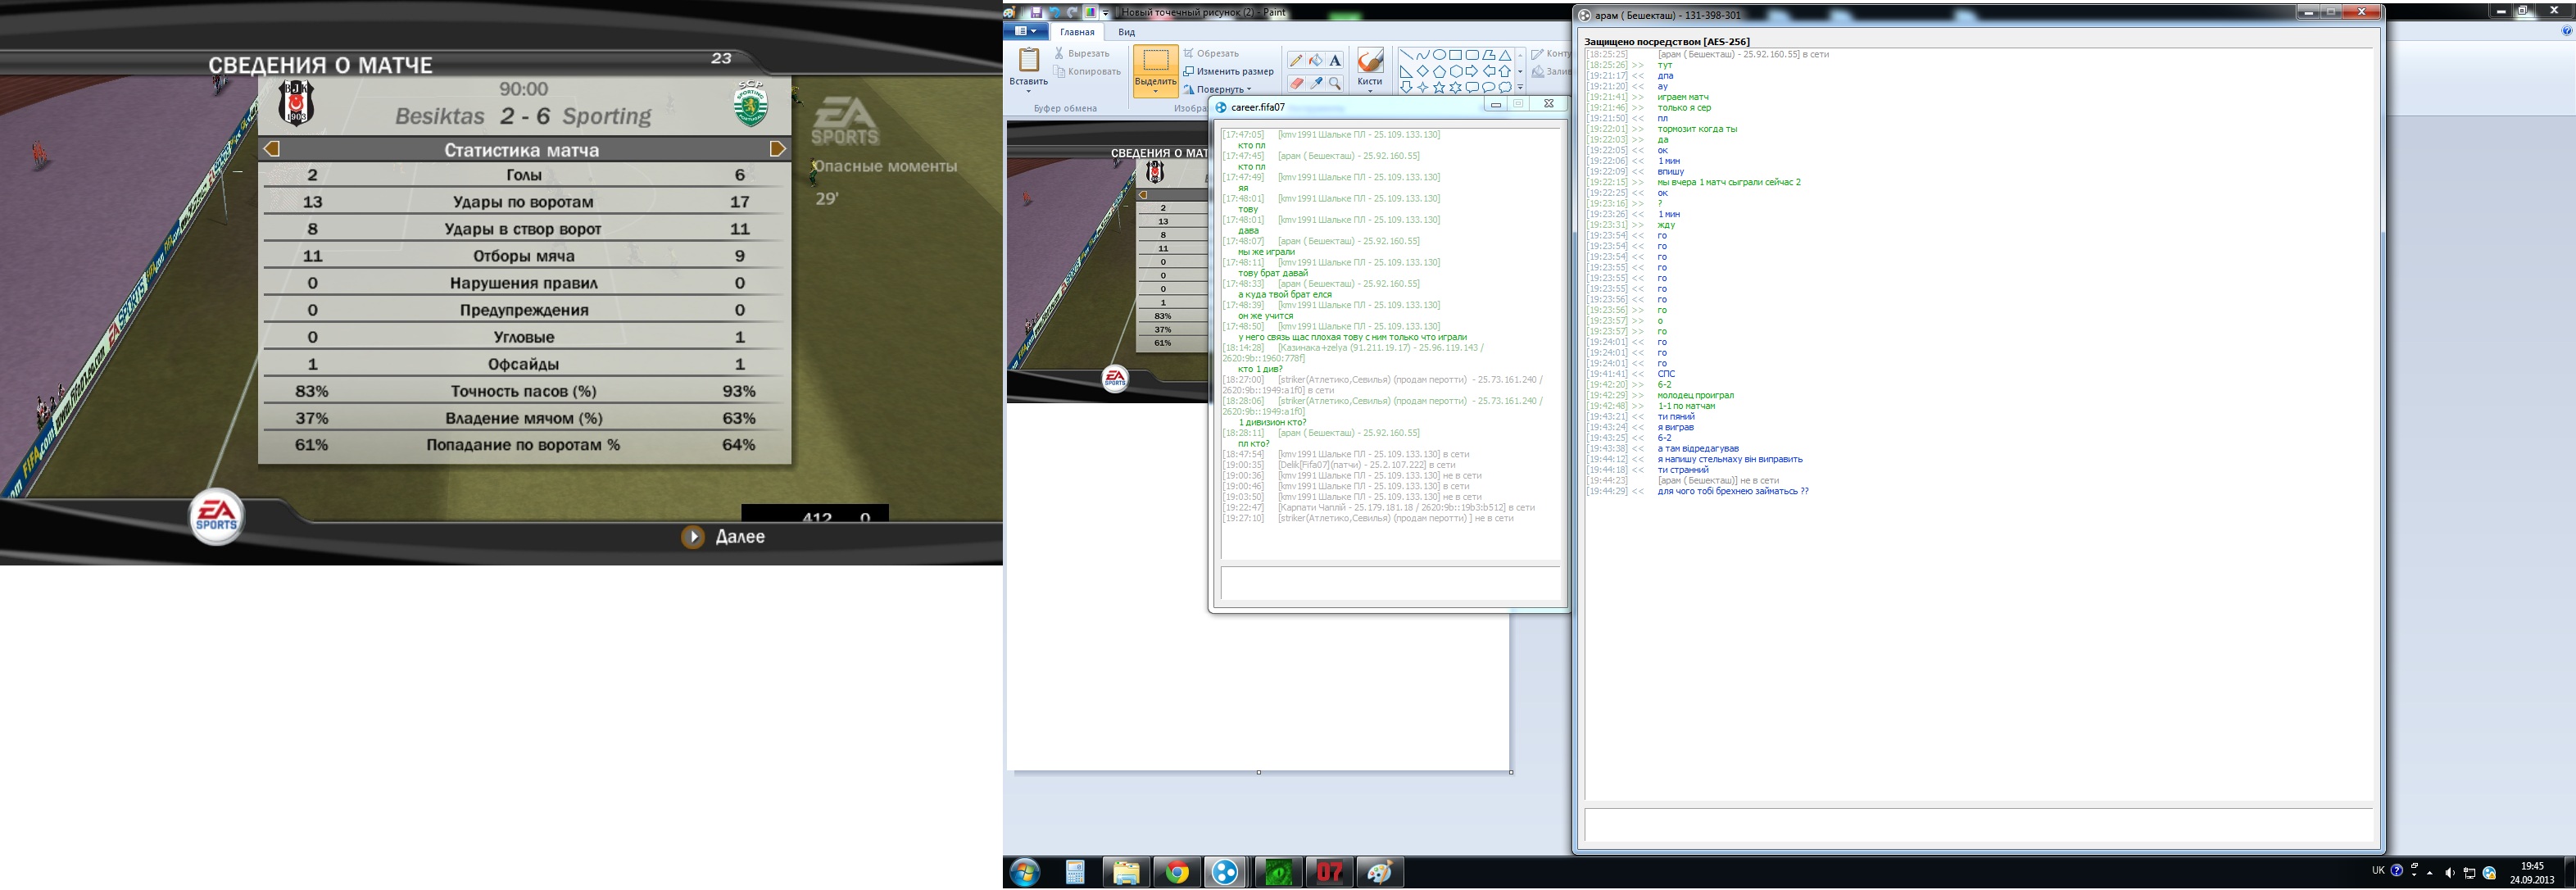The height and width of the screenshot is (890, 2576).
Task: Choose the Triangle shape in the gallery
Action: click(1505, 55)
